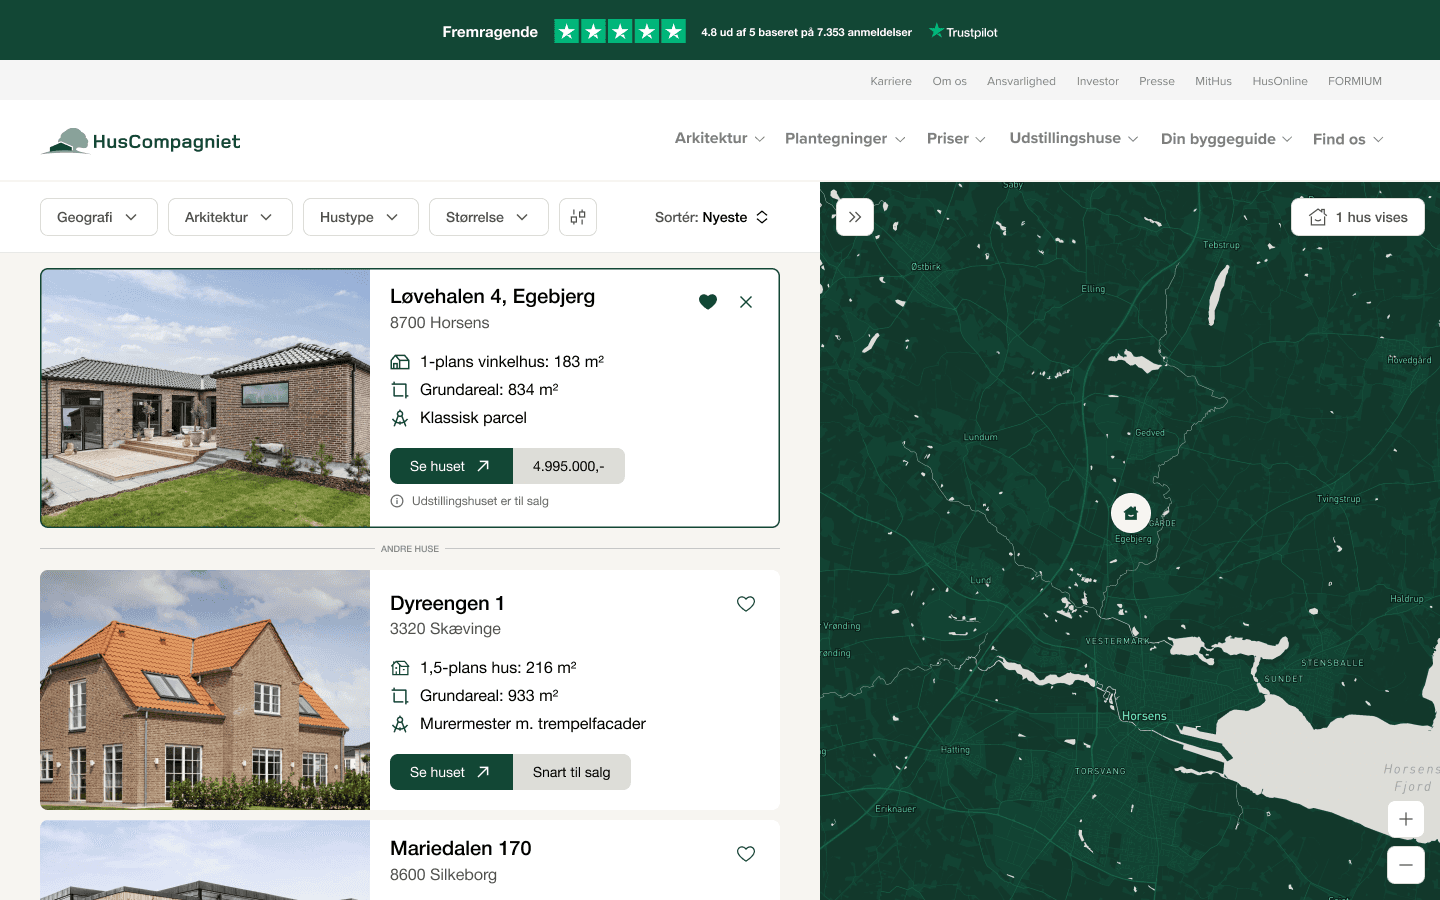This screenshot has width=1440, height=900.
Task: Open the Ansvarlighed link
Action: click(1021, 81)
